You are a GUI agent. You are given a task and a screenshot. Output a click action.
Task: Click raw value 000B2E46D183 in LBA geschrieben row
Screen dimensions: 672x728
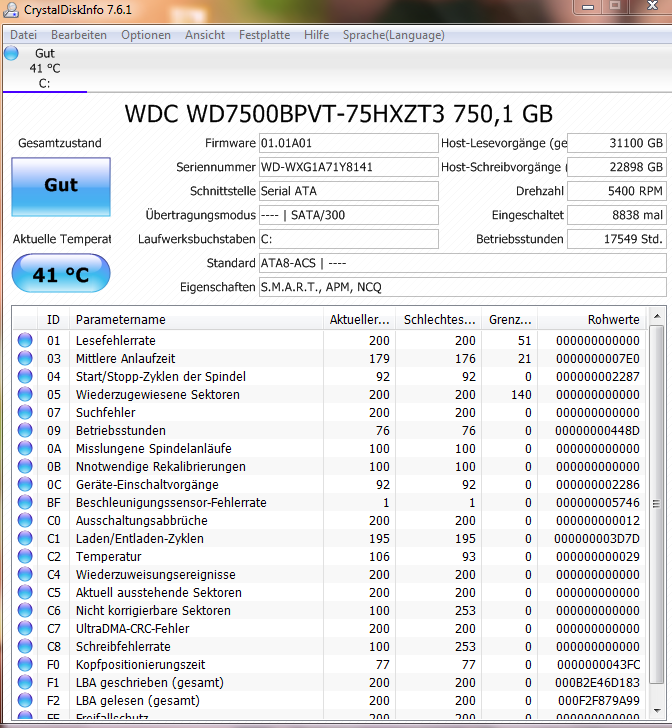point(597,682)
